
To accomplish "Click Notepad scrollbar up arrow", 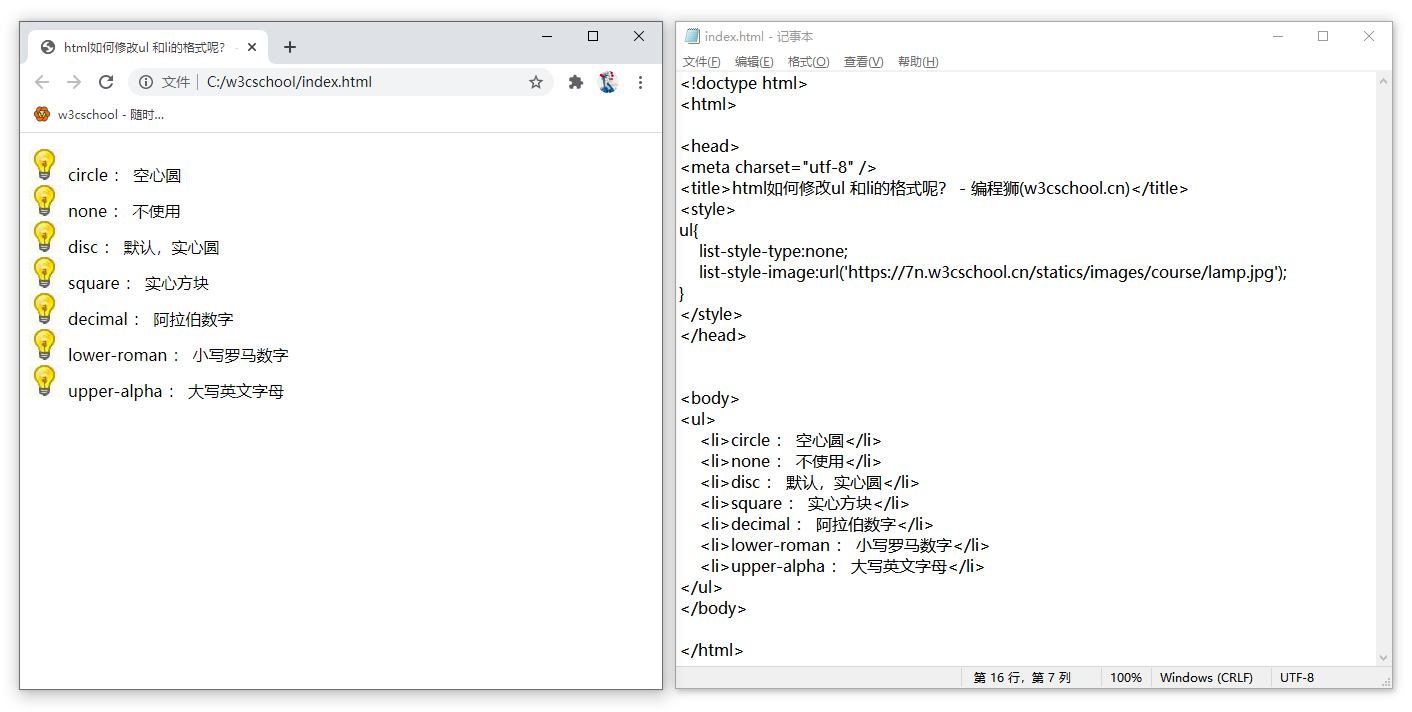I will [x=1384, y=82].
